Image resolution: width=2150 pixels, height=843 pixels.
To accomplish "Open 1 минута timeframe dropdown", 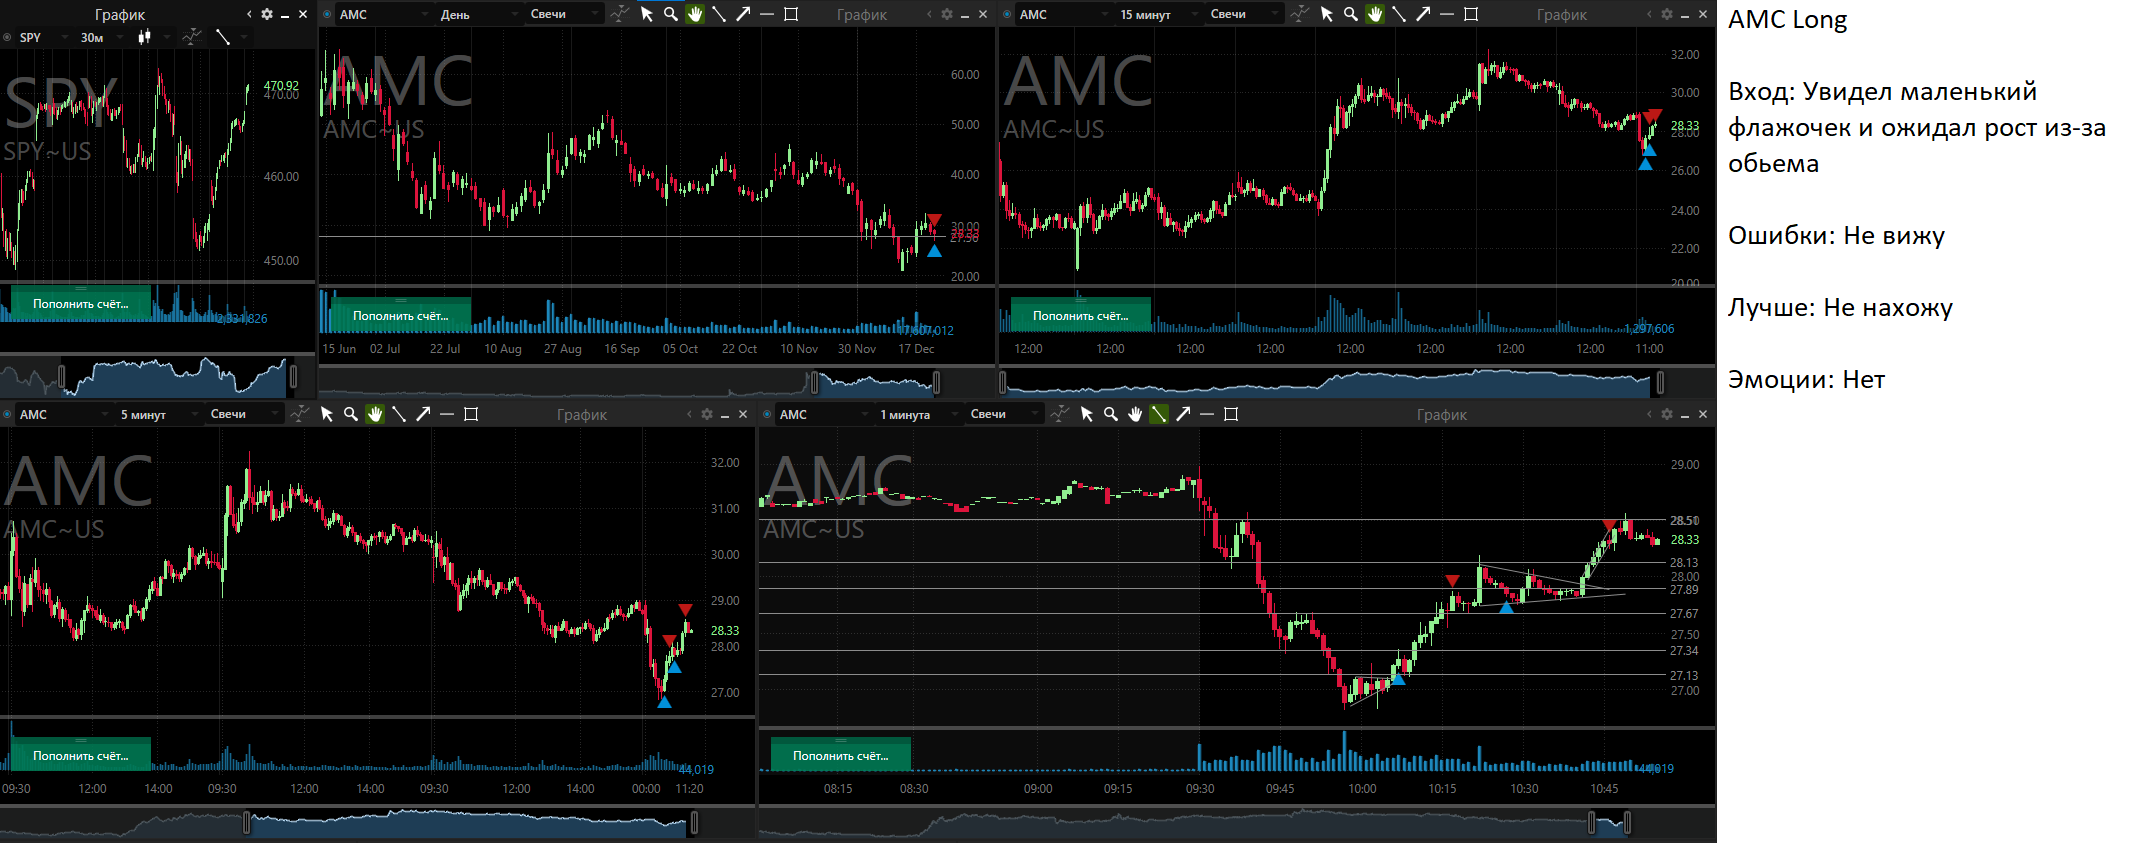I will pos(920,414).
